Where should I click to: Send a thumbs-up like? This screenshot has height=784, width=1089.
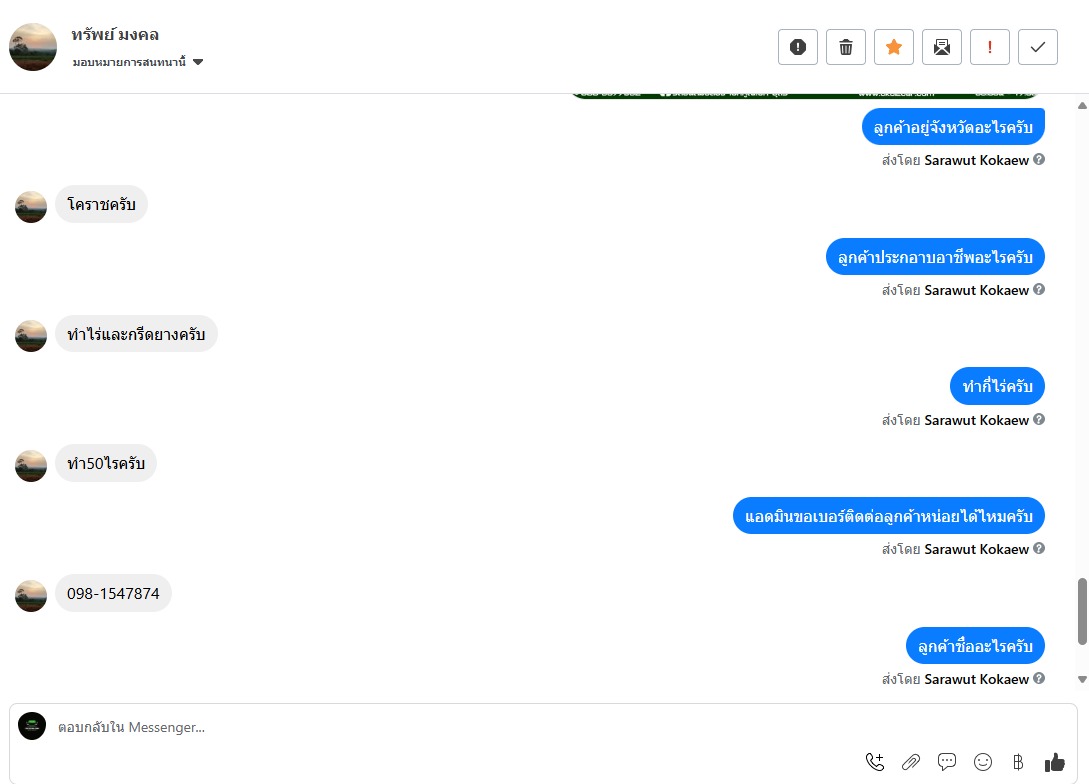tap(1054, 762)
